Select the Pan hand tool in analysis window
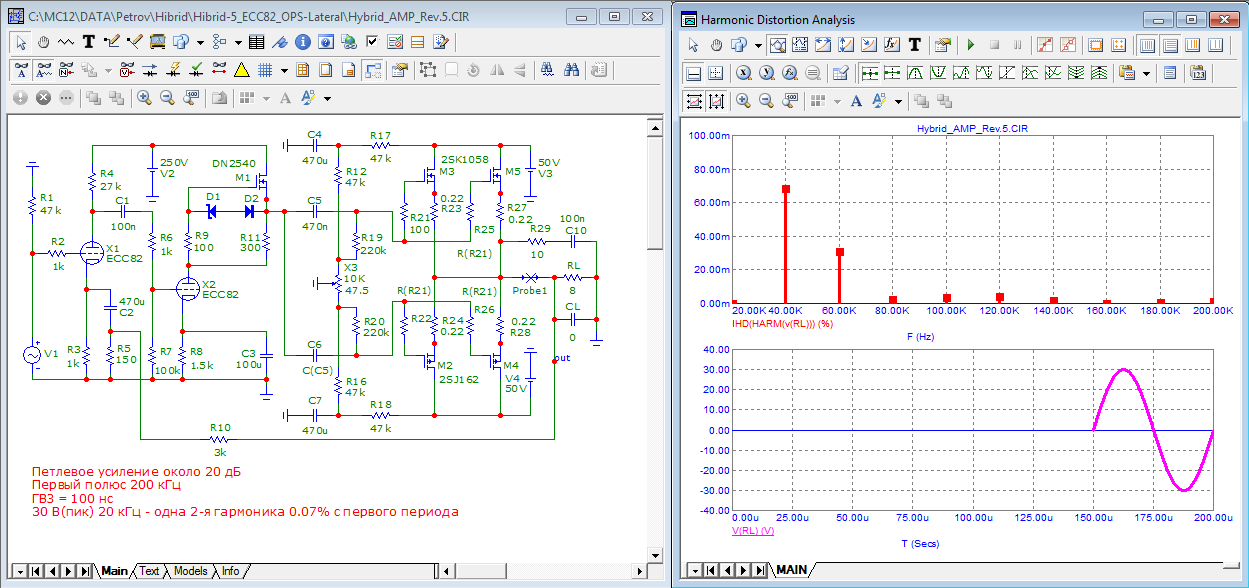This screenshot has width=1249, height=588. 717,45
